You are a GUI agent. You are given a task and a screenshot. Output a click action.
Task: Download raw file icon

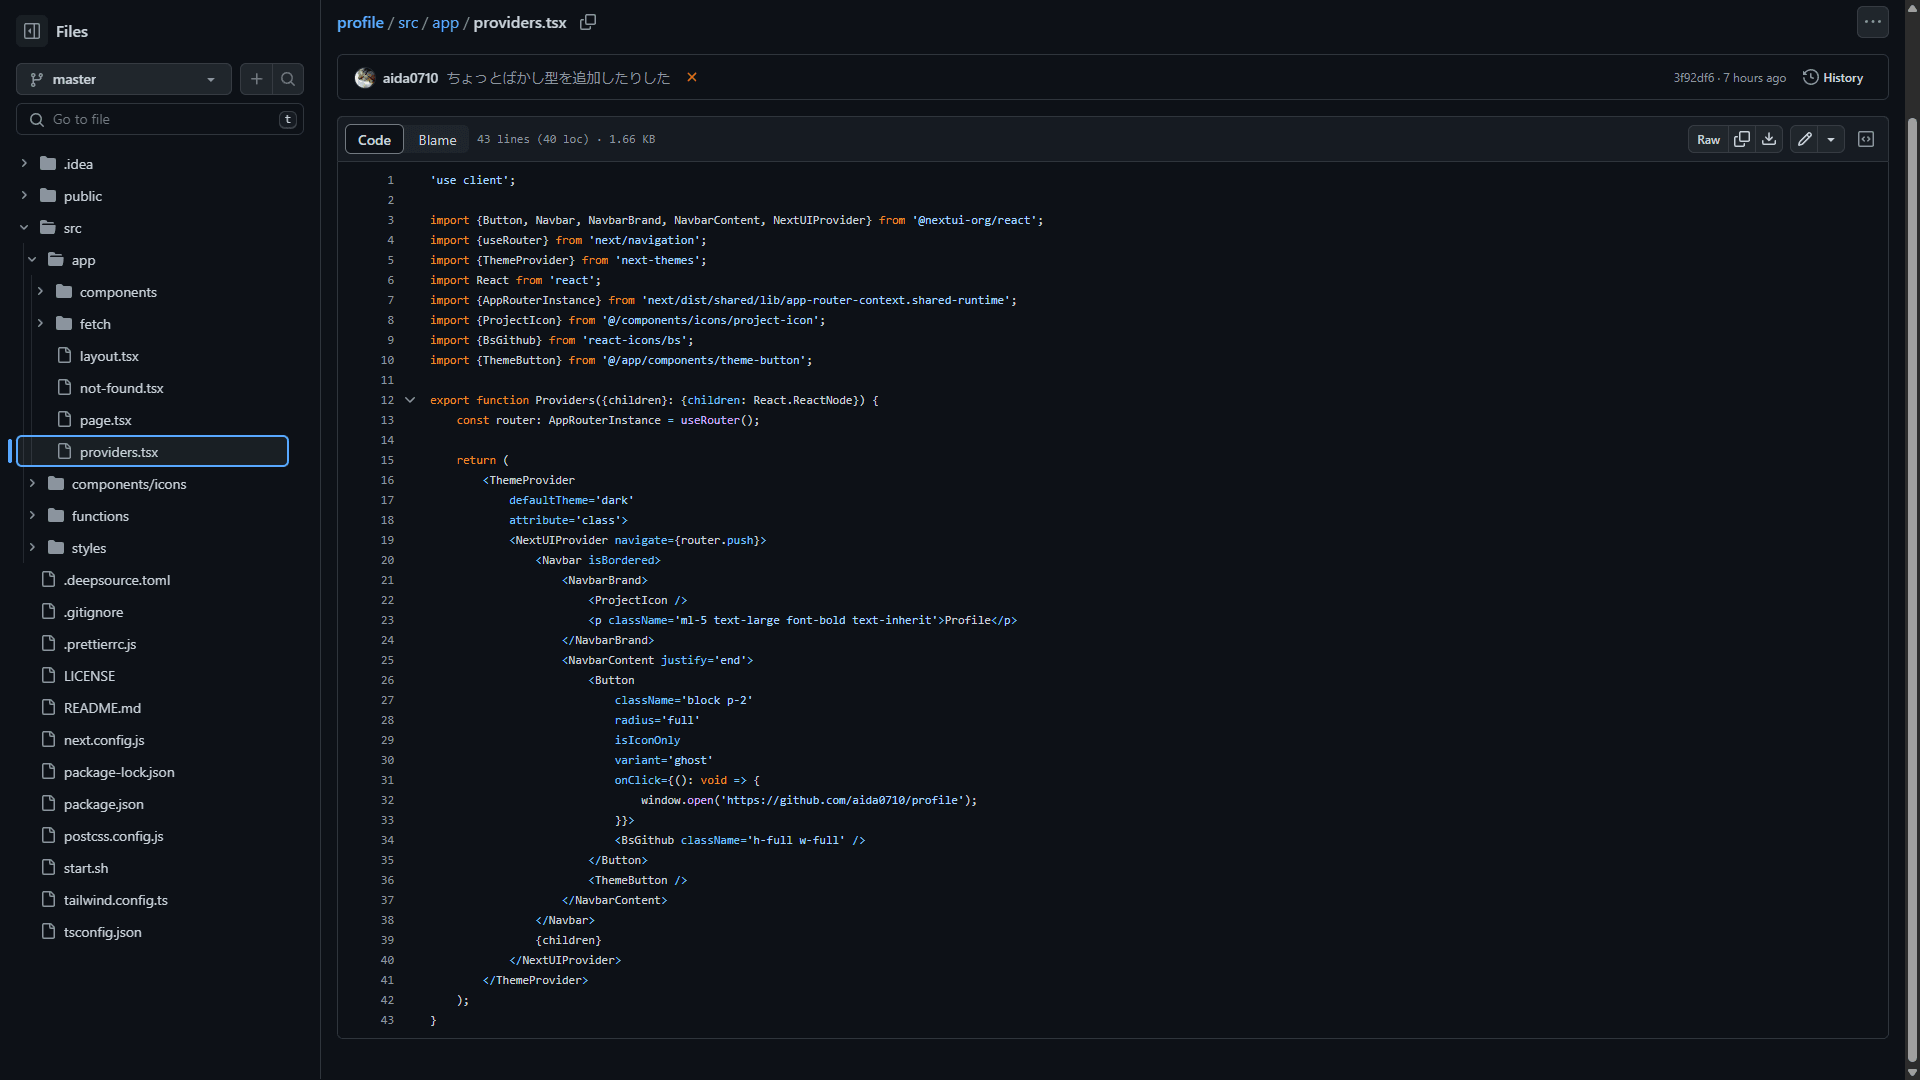pyautogui.click(x=1769, y=139)
